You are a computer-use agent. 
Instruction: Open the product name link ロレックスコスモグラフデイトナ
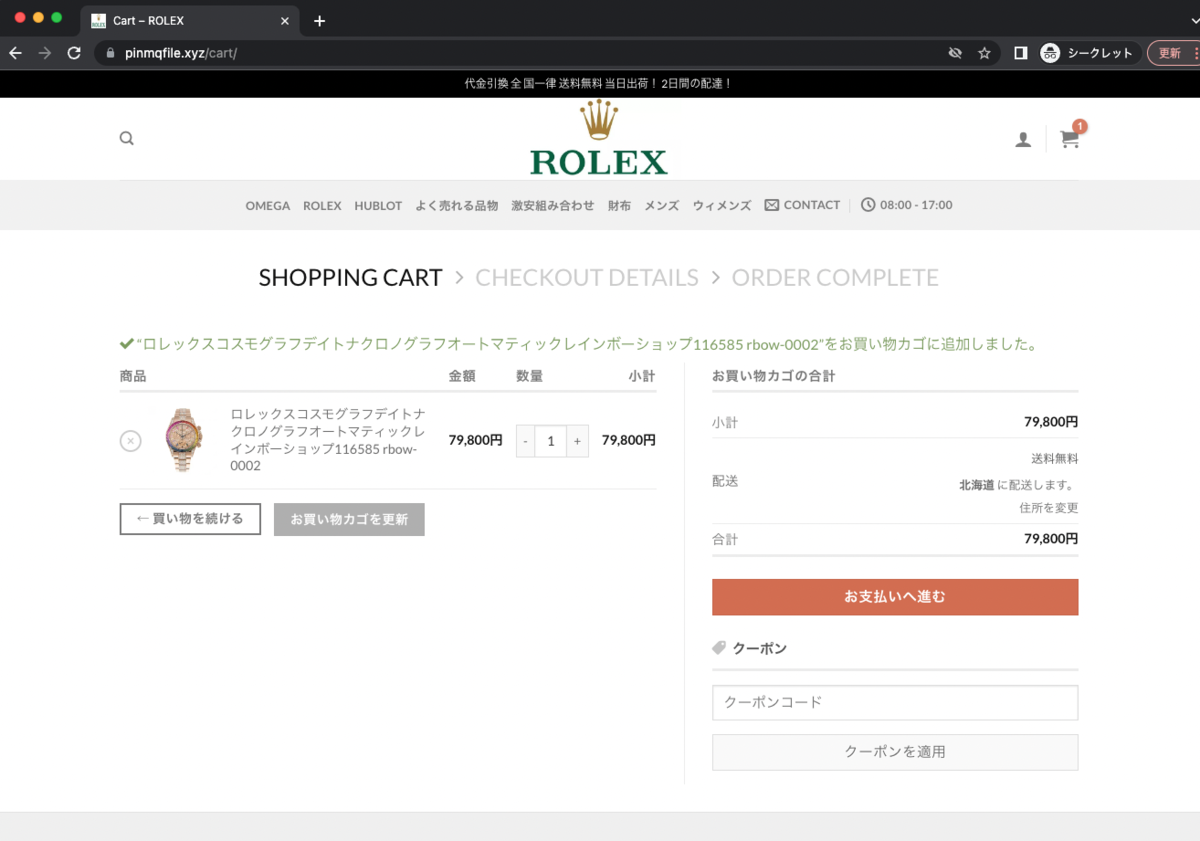[x=328, y=440]
